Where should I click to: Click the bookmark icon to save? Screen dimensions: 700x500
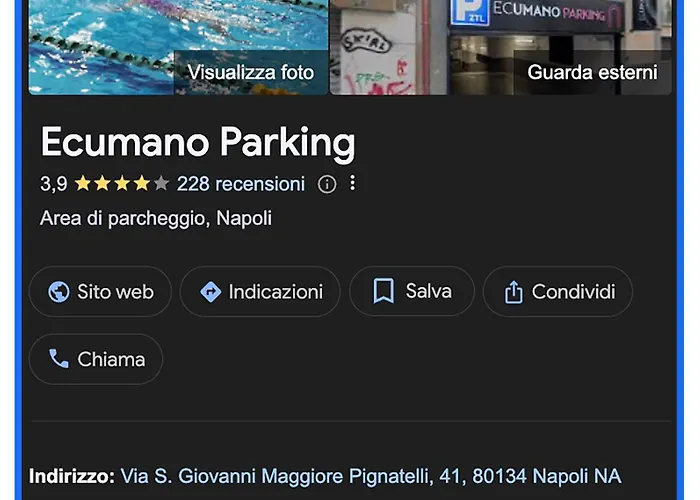[x=383, y=291]
